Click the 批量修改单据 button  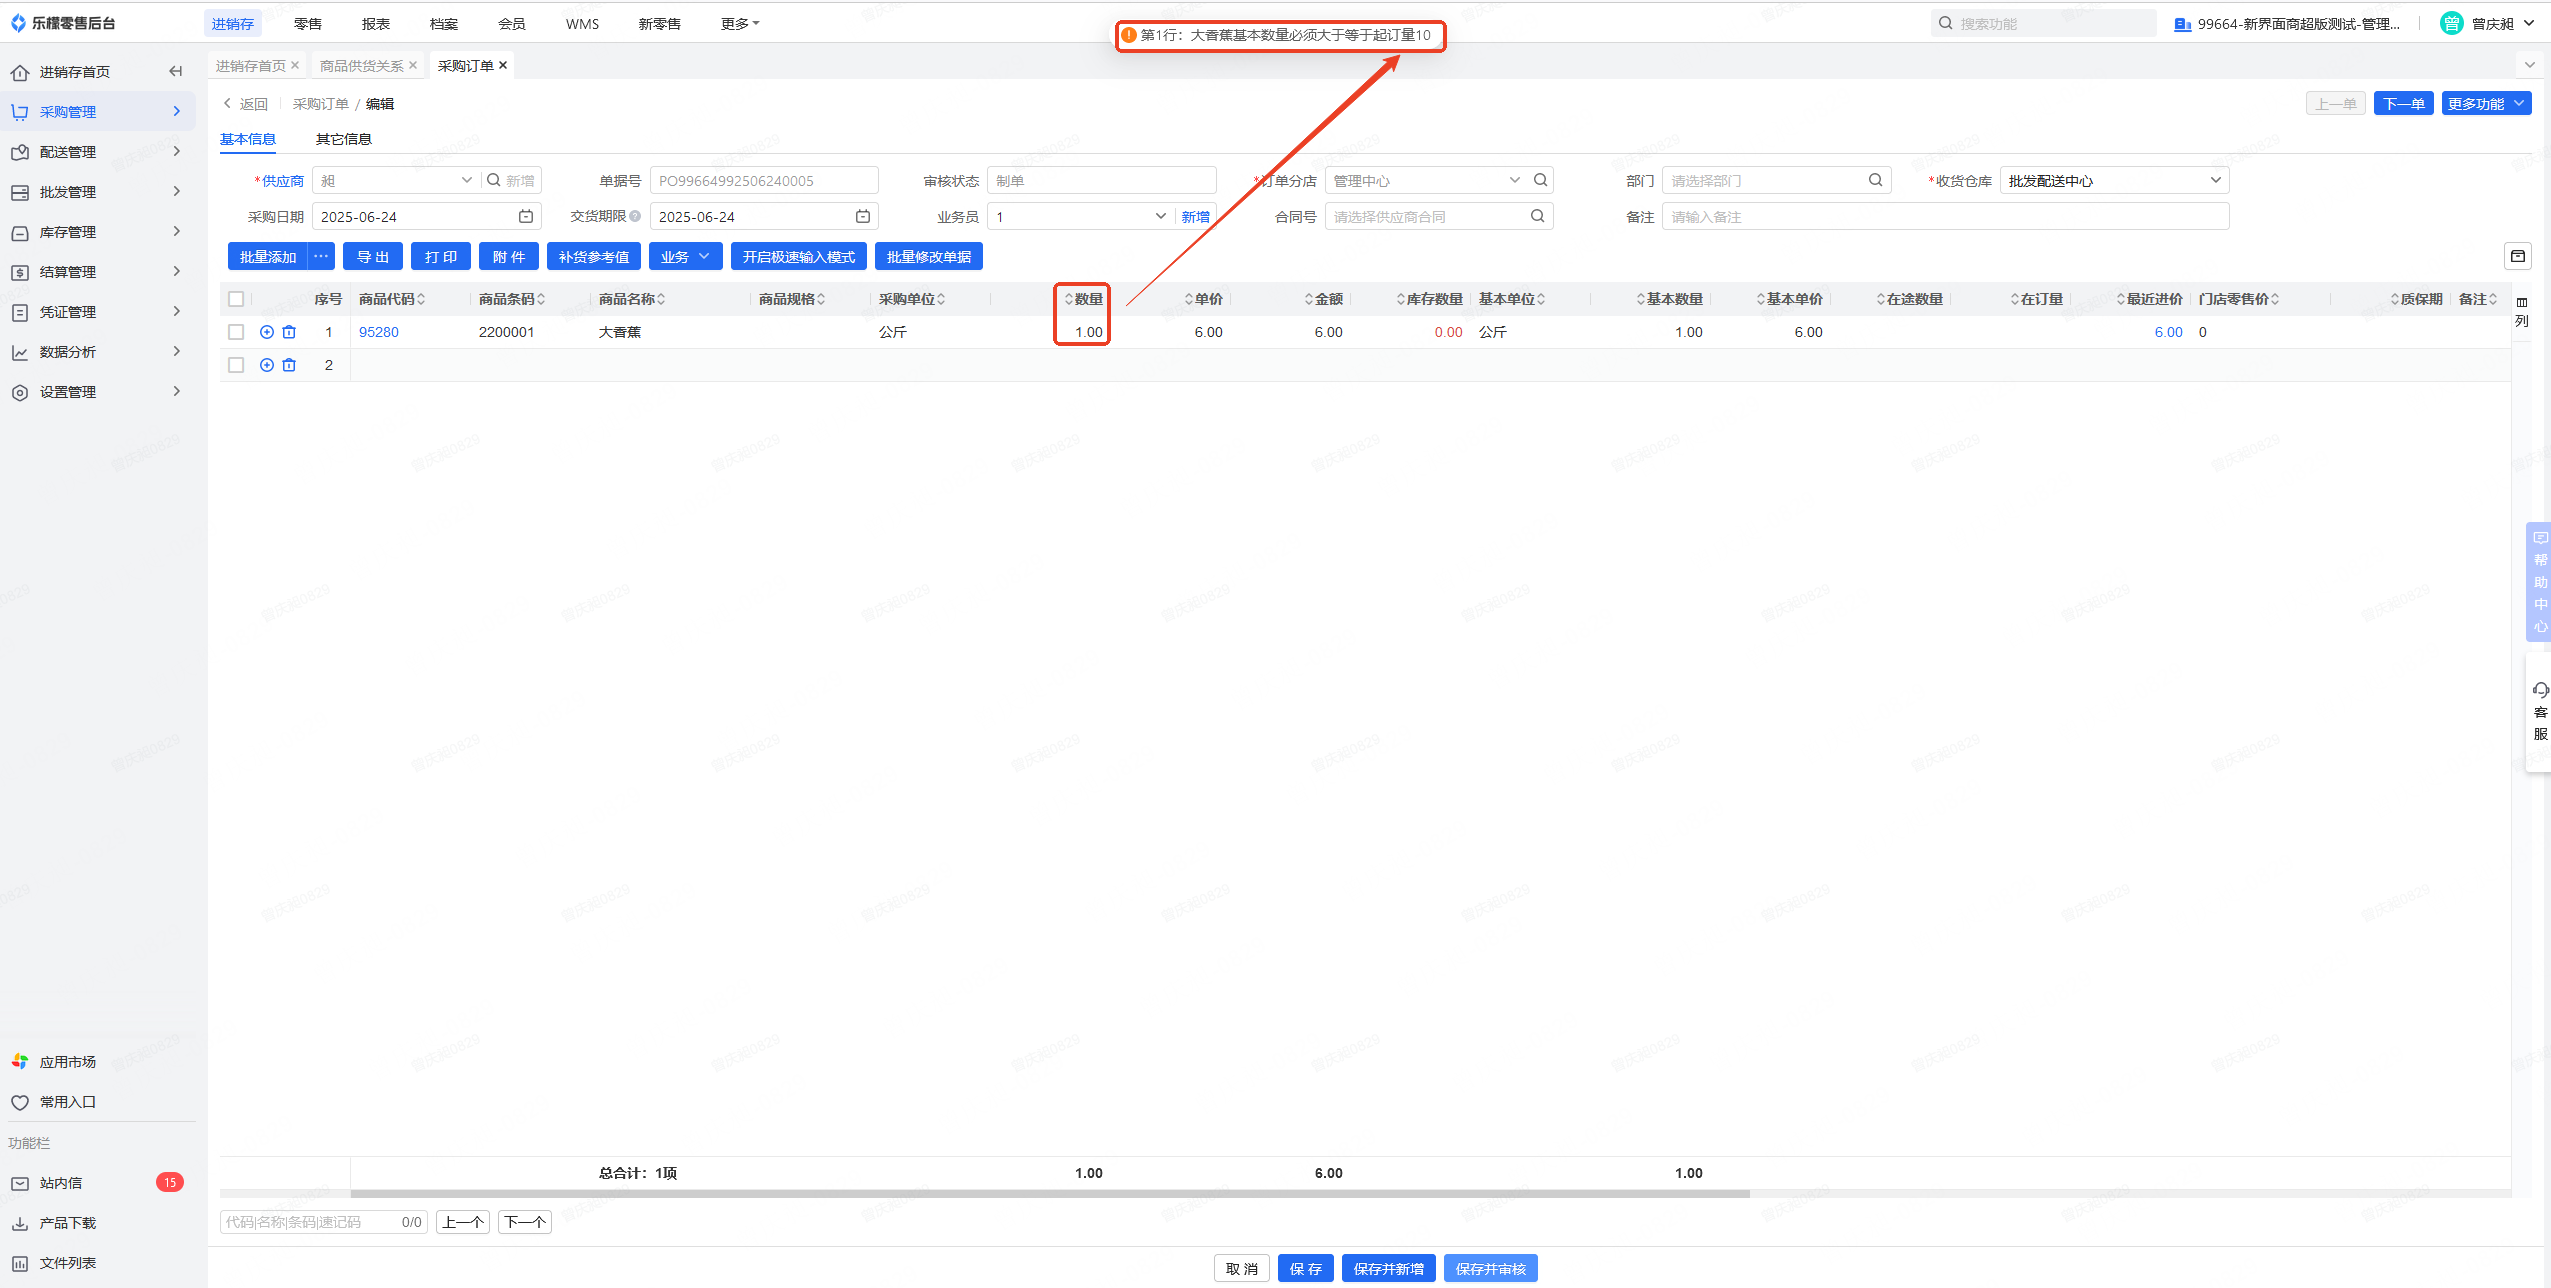(x=928, y=256)
